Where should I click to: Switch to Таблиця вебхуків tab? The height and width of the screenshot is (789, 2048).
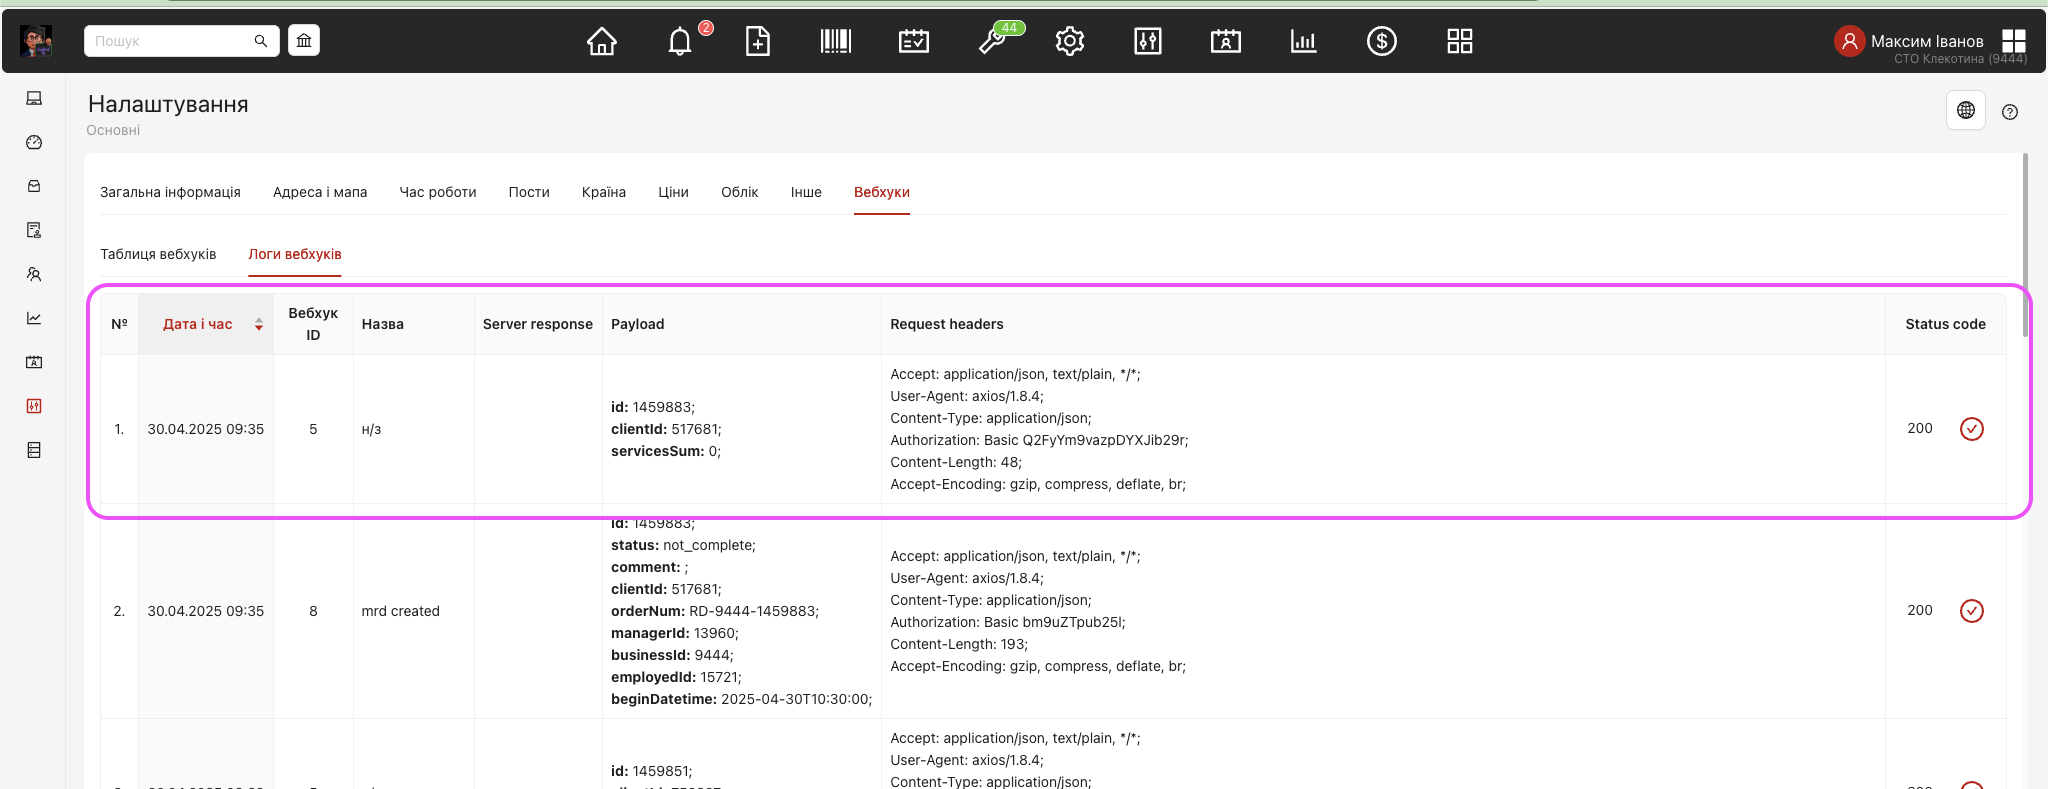(x=158, y=254)
